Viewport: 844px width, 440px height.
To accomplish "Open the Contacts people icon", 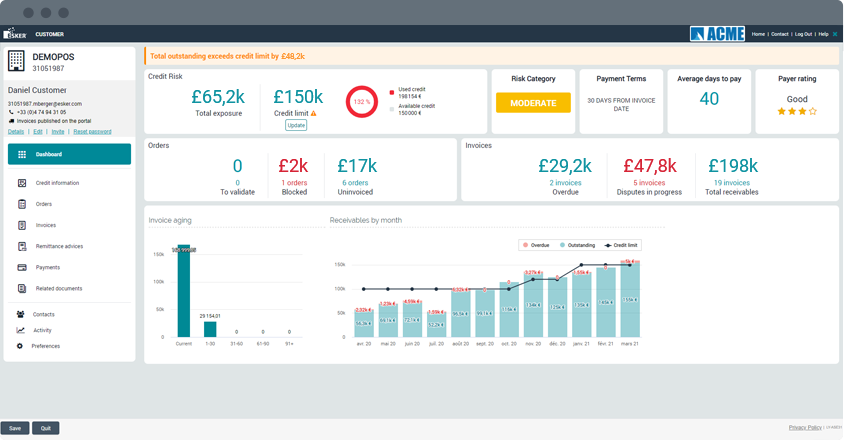I will coord(20,314).
